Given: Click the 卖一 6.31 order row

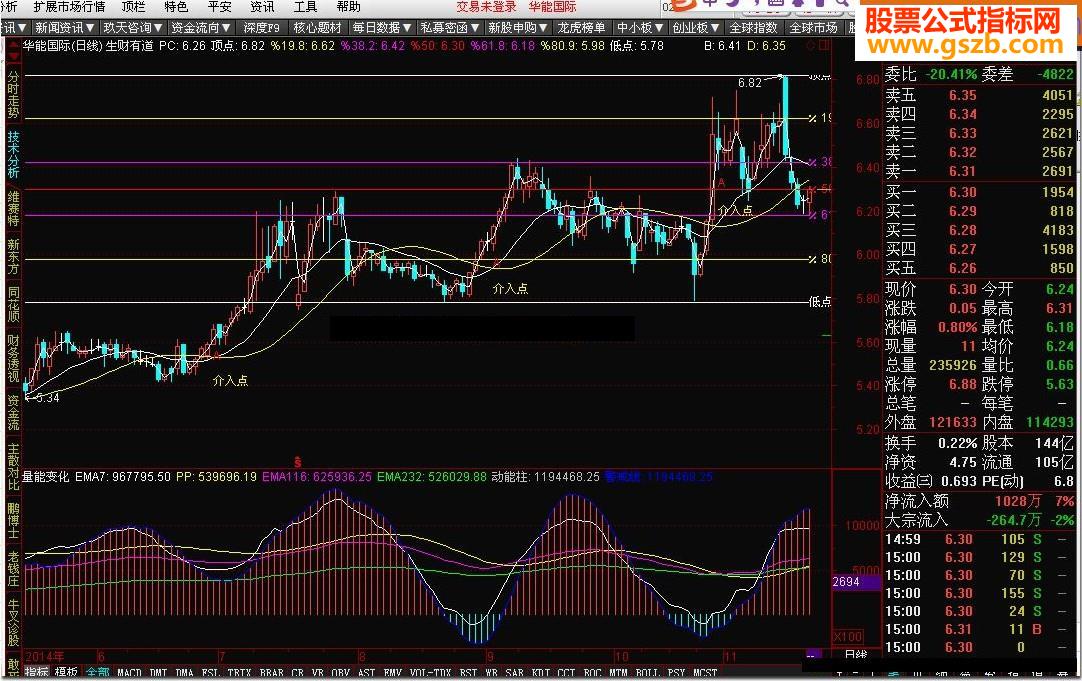Looking at the screenshot, I should (x=978, y=171).
